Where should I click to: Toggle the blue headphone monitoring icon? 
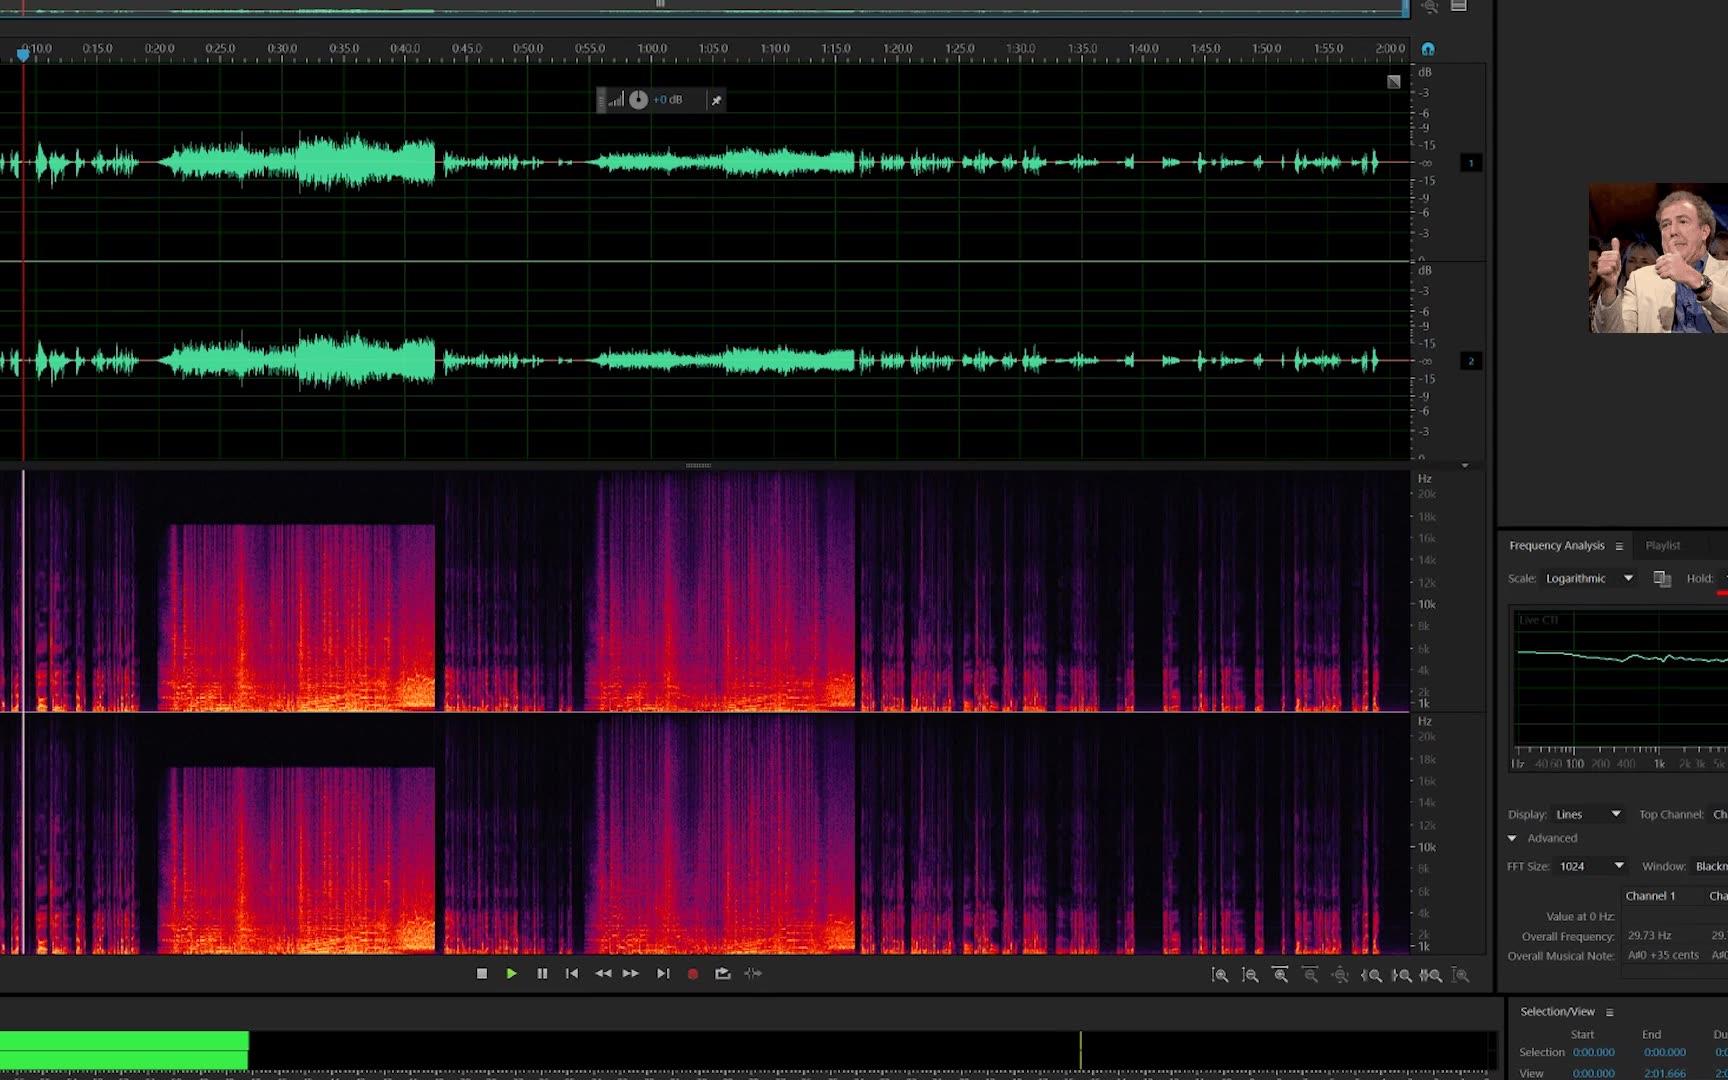click(x=1428, y=49)
